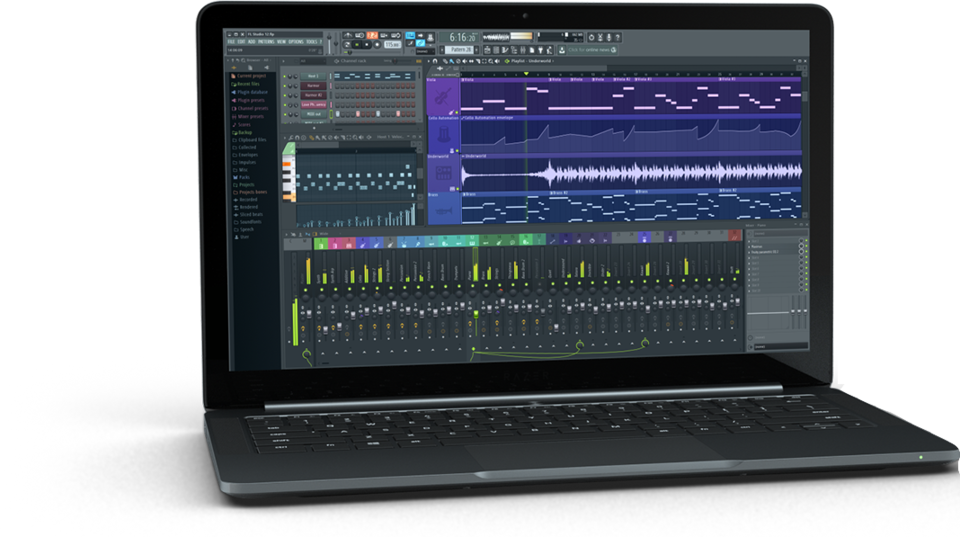
Task: Open the EDIT menu
Action: click(241, 42)
